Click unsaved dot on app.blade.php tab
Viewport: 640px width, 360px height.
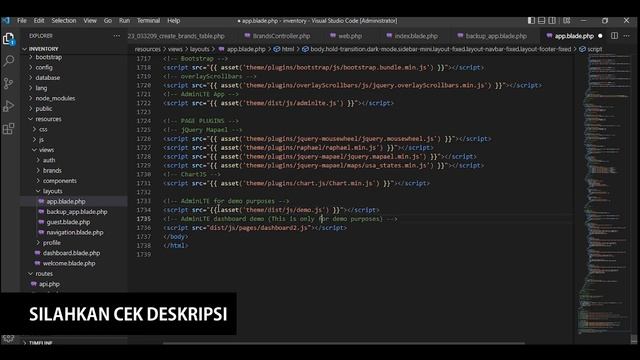tap(600, 36)
